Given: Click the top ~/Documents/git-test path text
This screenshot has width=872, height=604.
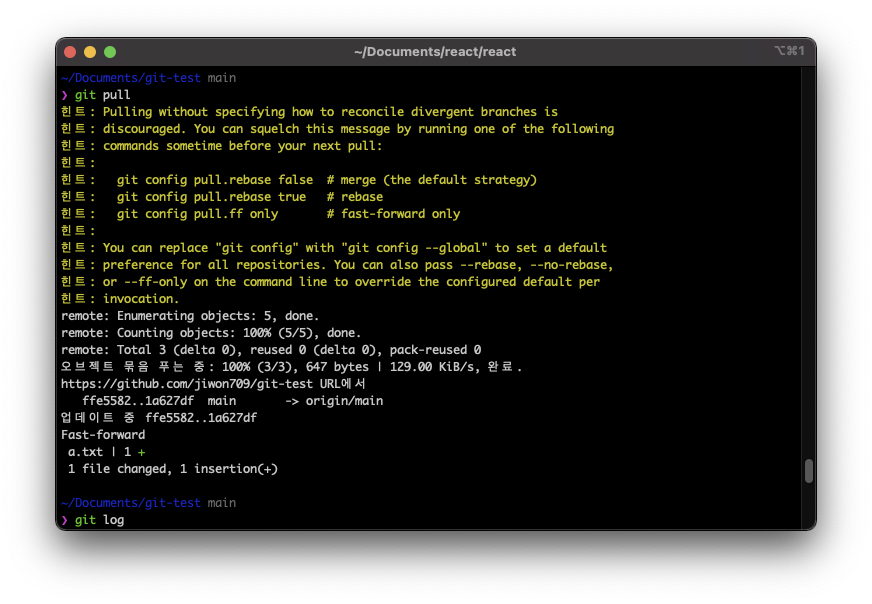Looking at the screenshot, I should [x=131, y=78].
